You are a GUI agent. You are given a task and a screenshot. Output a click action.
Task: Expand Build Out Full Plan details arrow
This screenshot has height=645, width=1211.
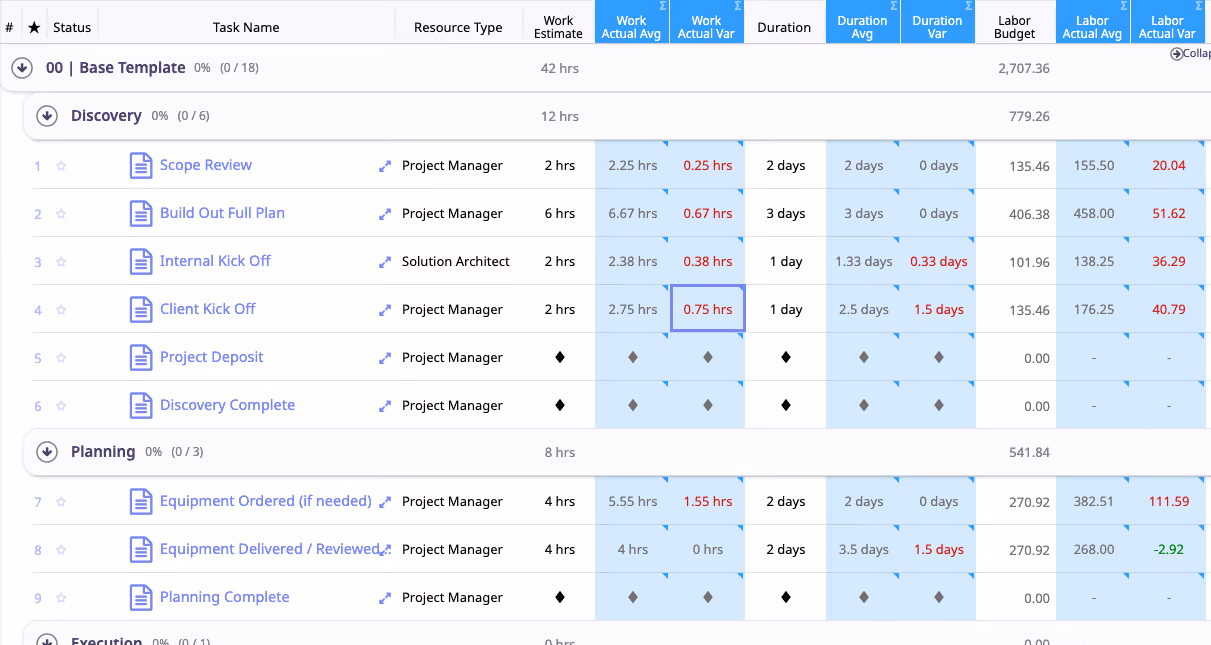point(384,214)
